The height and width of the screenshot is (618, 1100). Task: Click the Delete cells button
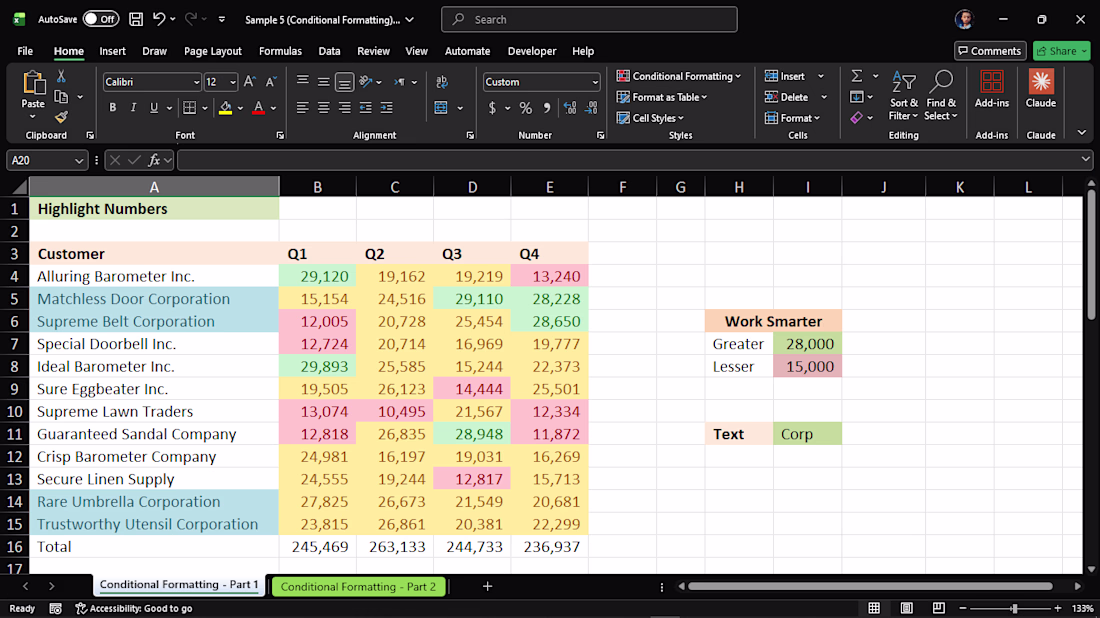[786, 97]
